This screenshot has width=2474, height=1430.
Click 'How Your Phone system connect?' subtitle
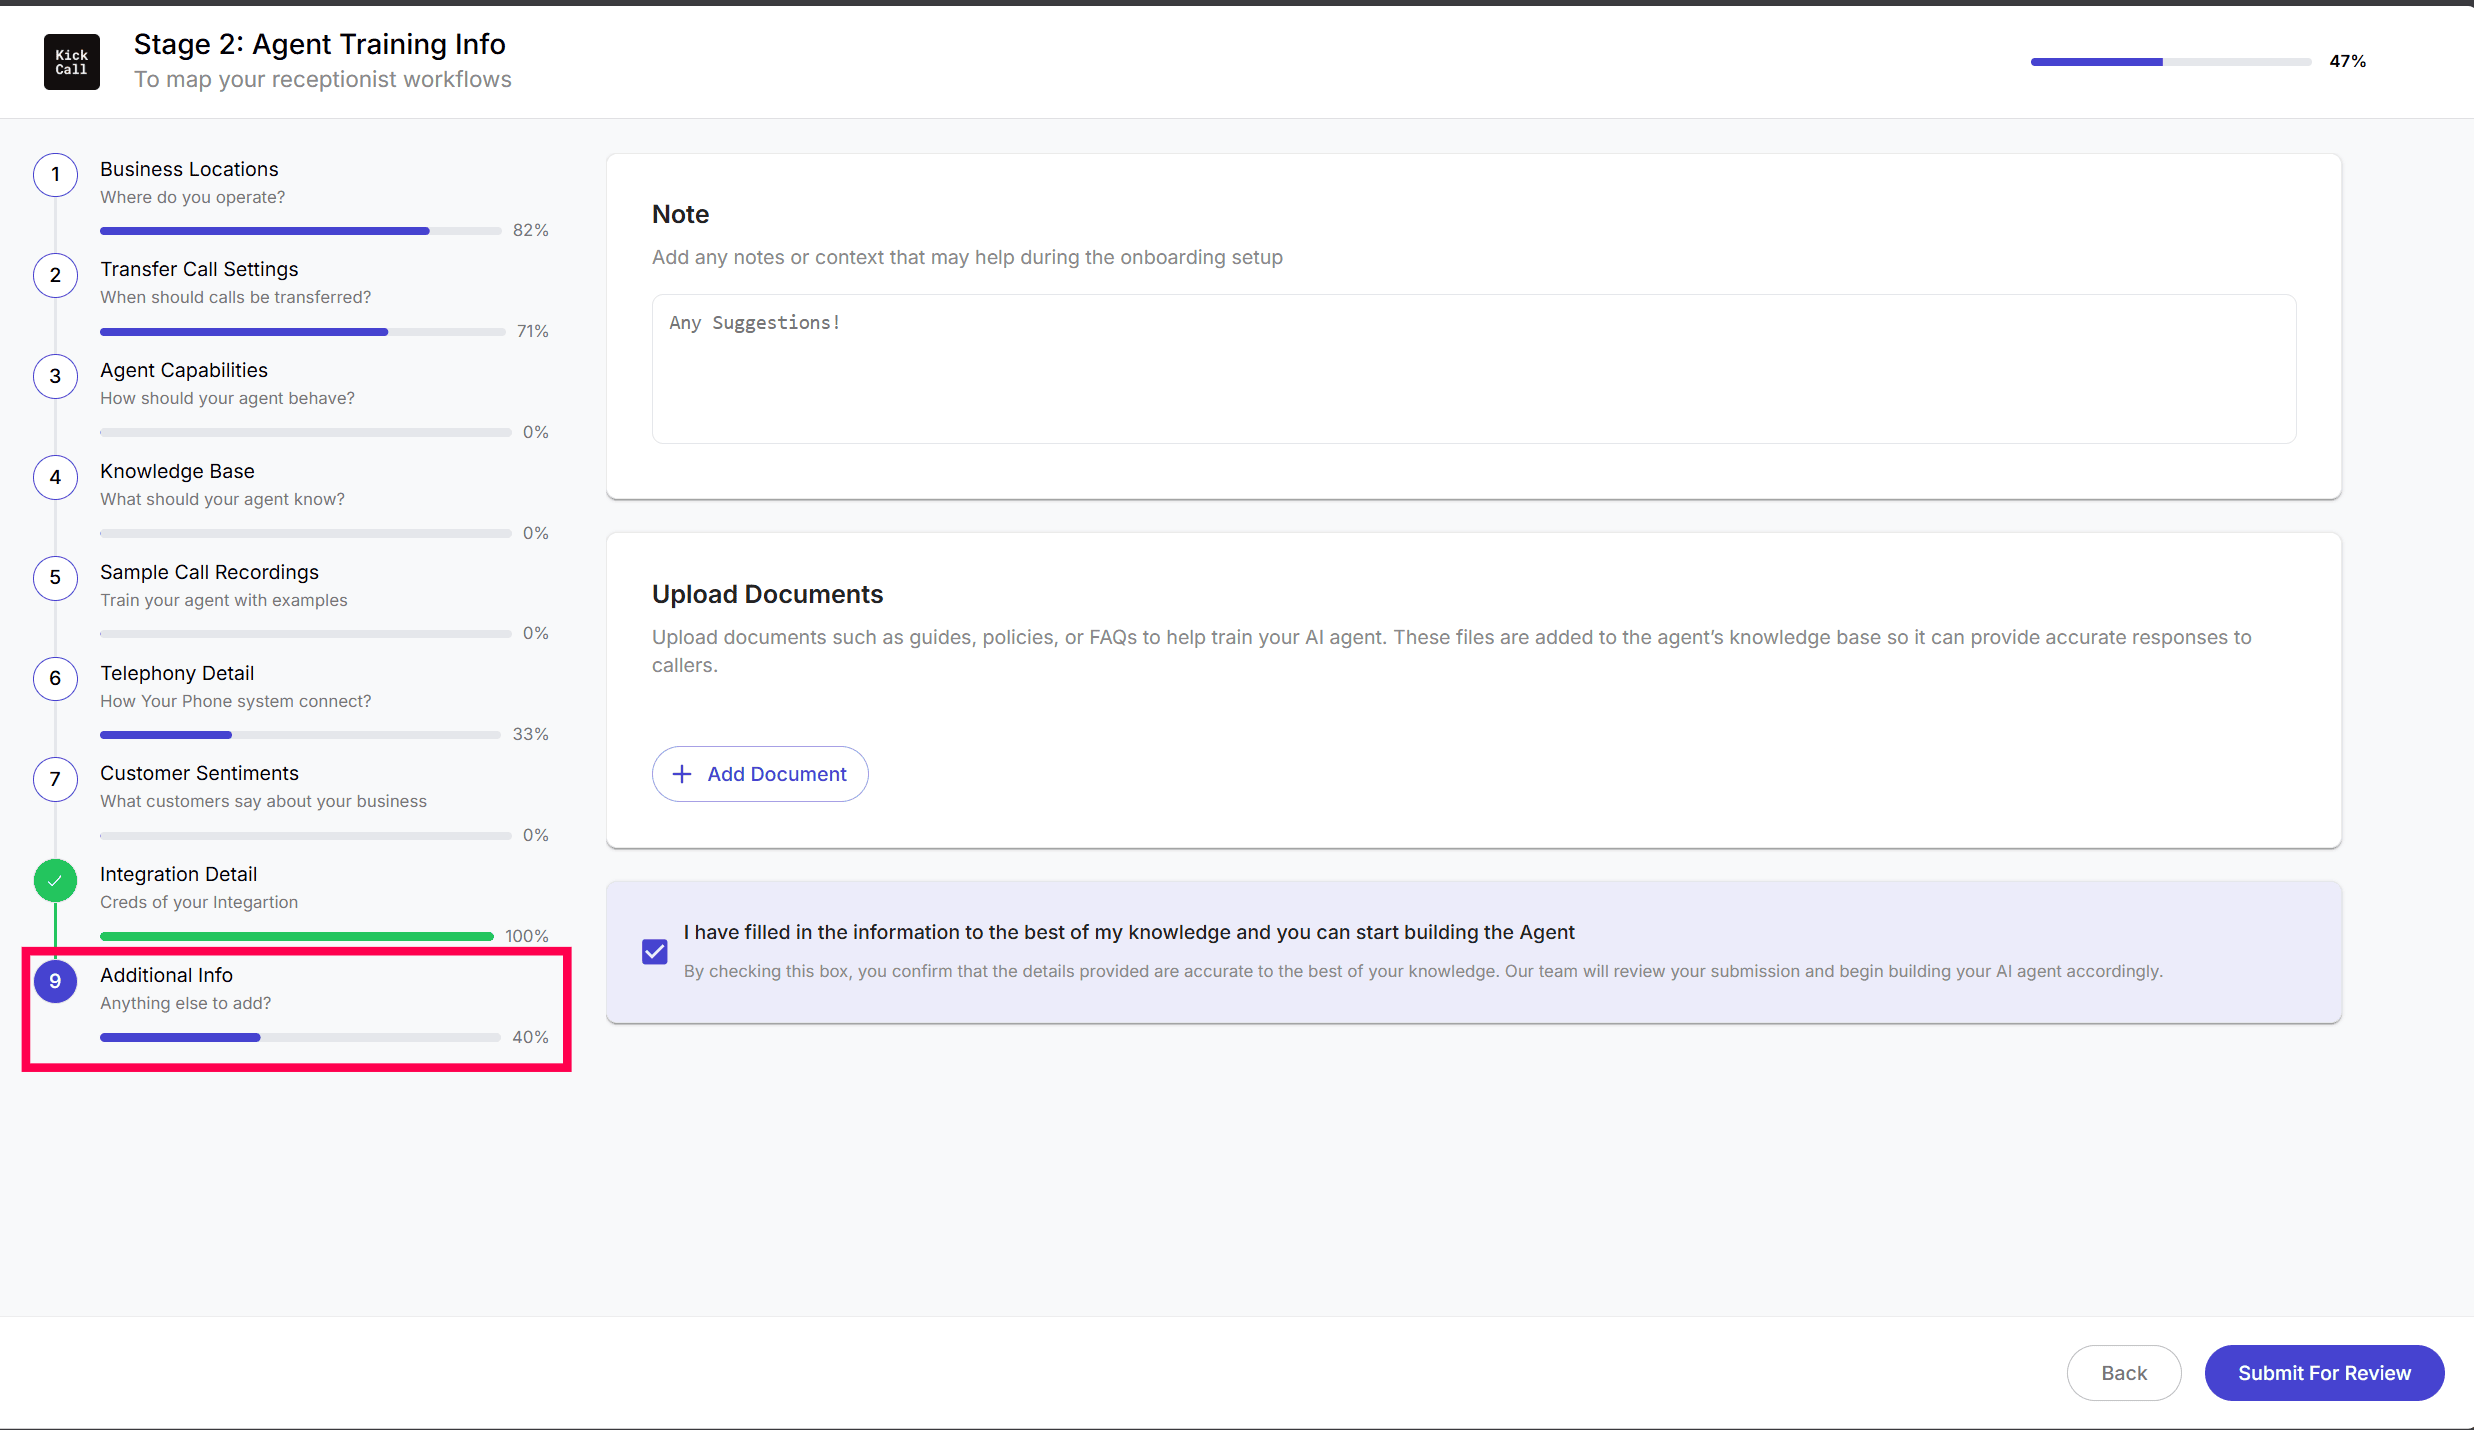(235, 701)
